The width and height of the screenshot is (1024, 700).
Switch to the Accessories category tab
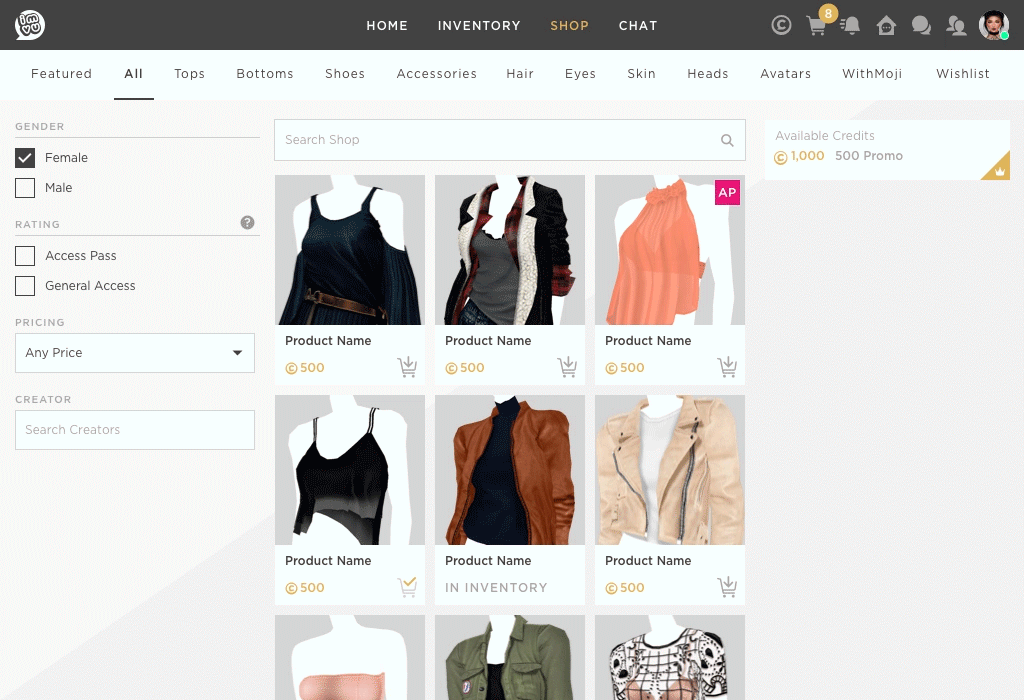tap(436, 74)
